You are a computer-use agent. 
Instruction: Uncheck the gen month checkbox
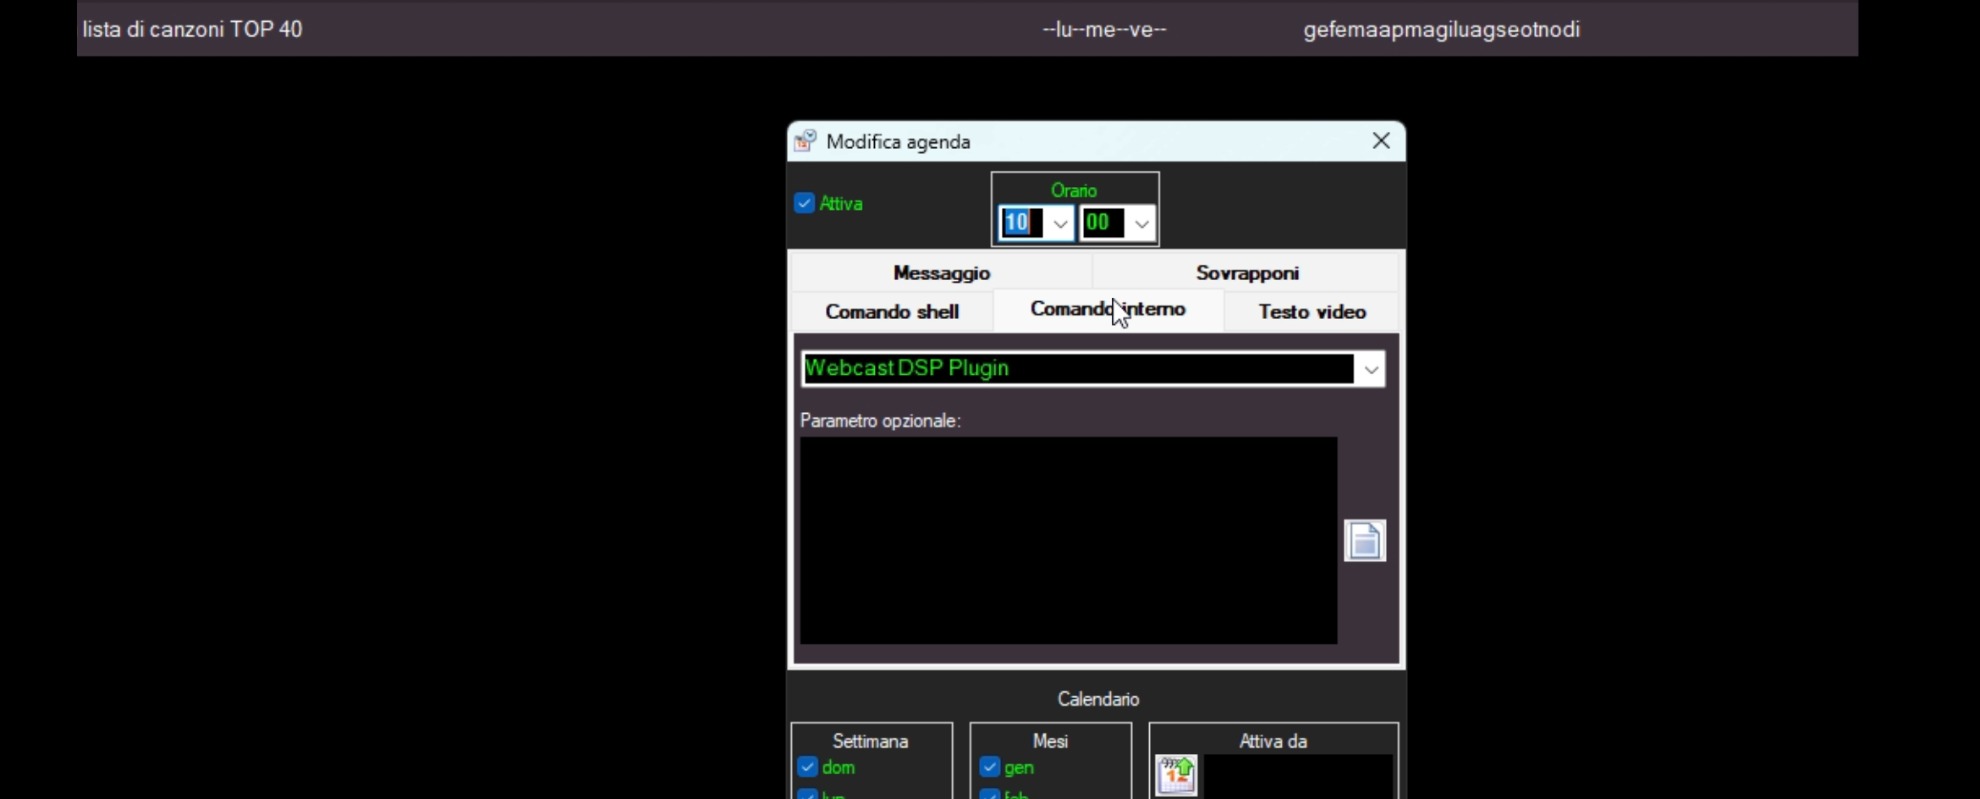pos(990,767)
